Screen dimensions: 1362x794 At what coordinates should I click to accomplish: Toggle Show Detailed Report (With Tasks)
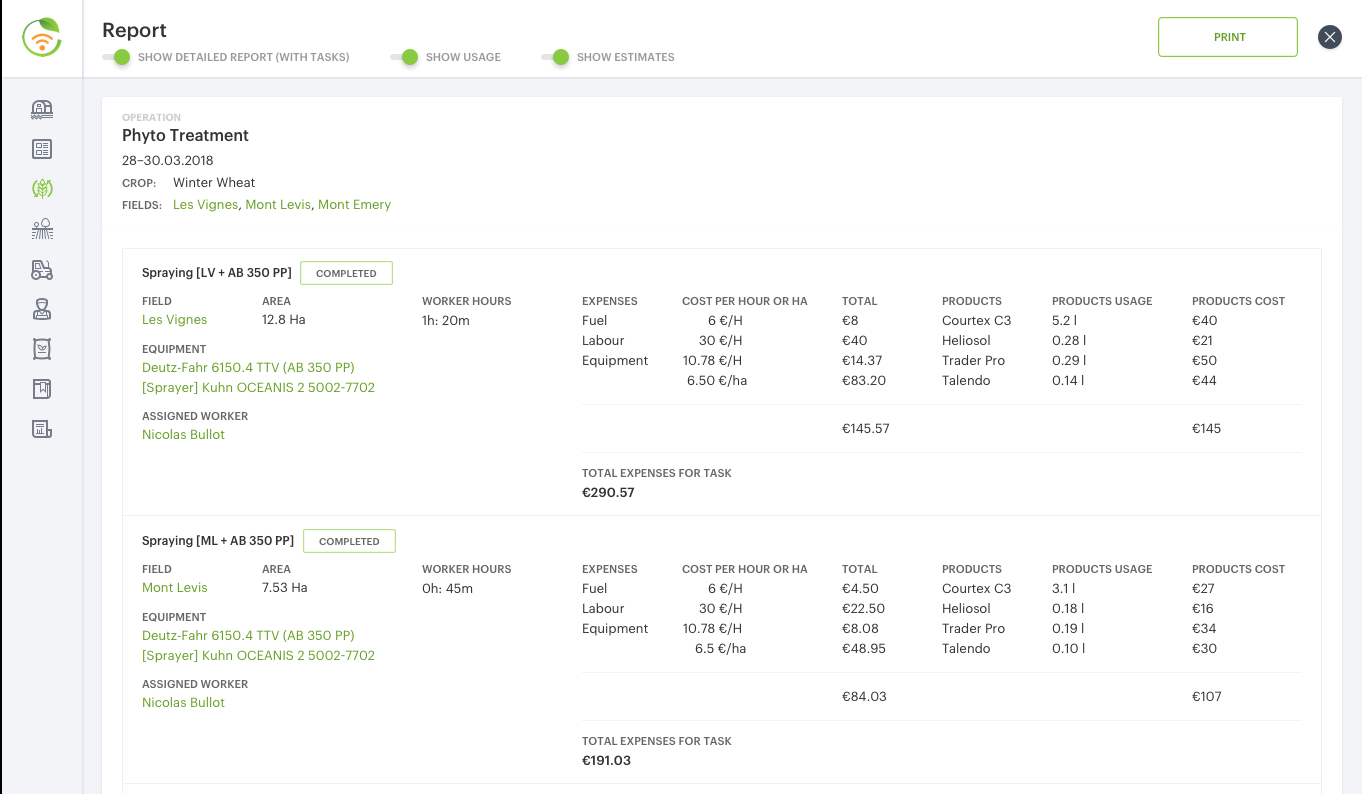click(117, 57)
